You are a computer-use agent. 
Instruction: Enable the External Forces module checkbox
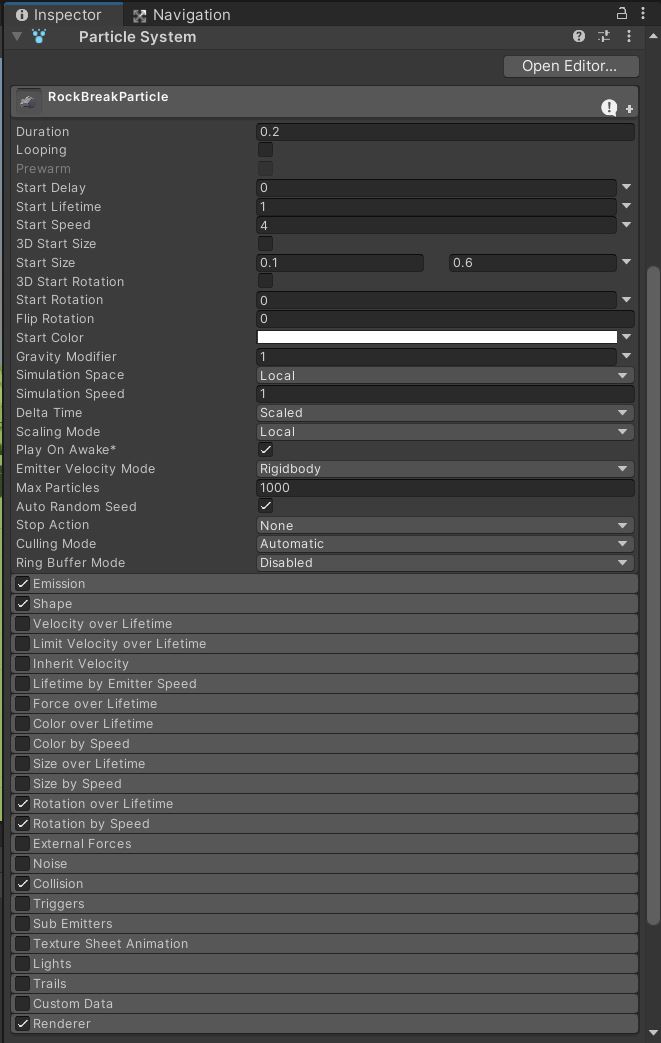click(23, 843)
